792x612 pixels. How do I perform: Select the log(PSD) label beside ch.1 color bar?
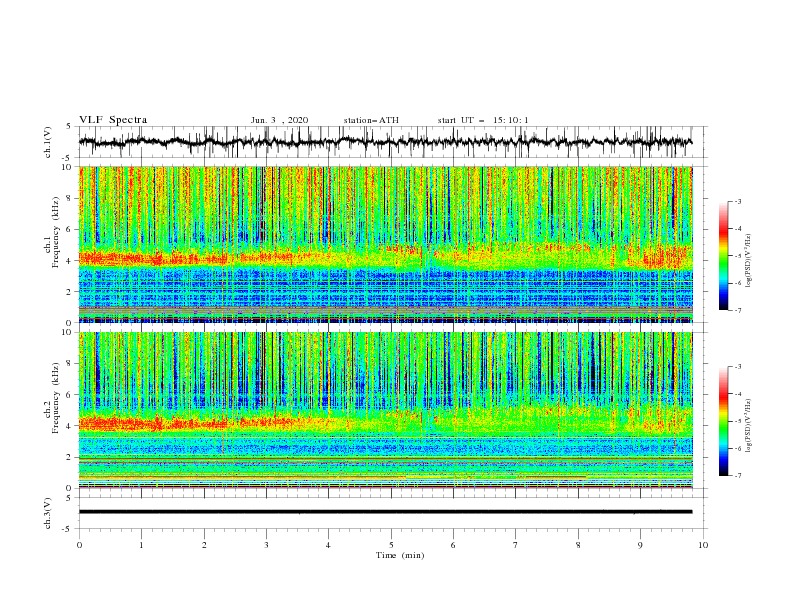pos(748,261)
